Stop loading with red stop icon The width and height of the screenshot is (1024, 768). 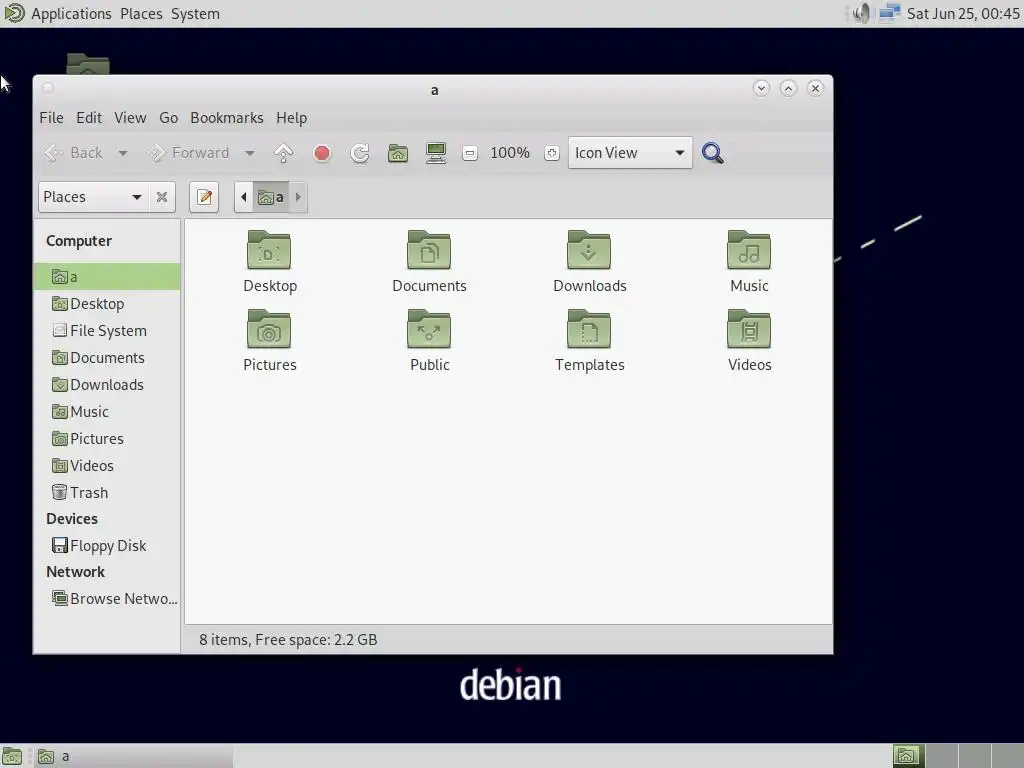click(322, 153)
